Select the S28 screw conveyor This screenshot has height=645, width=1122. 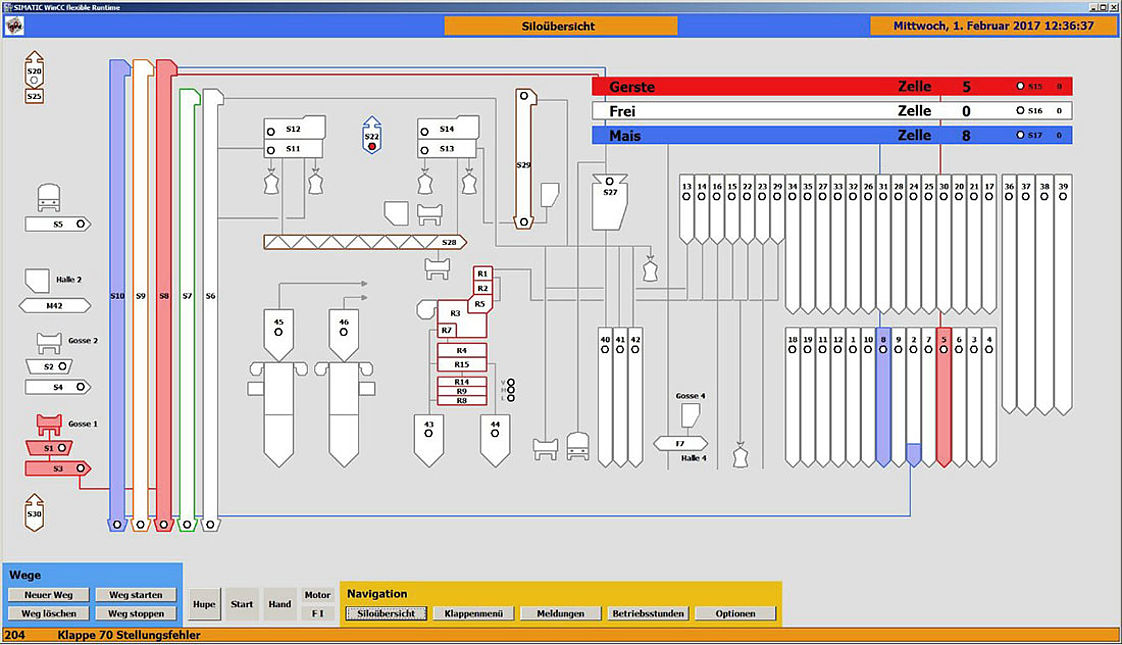coord(365,242)
